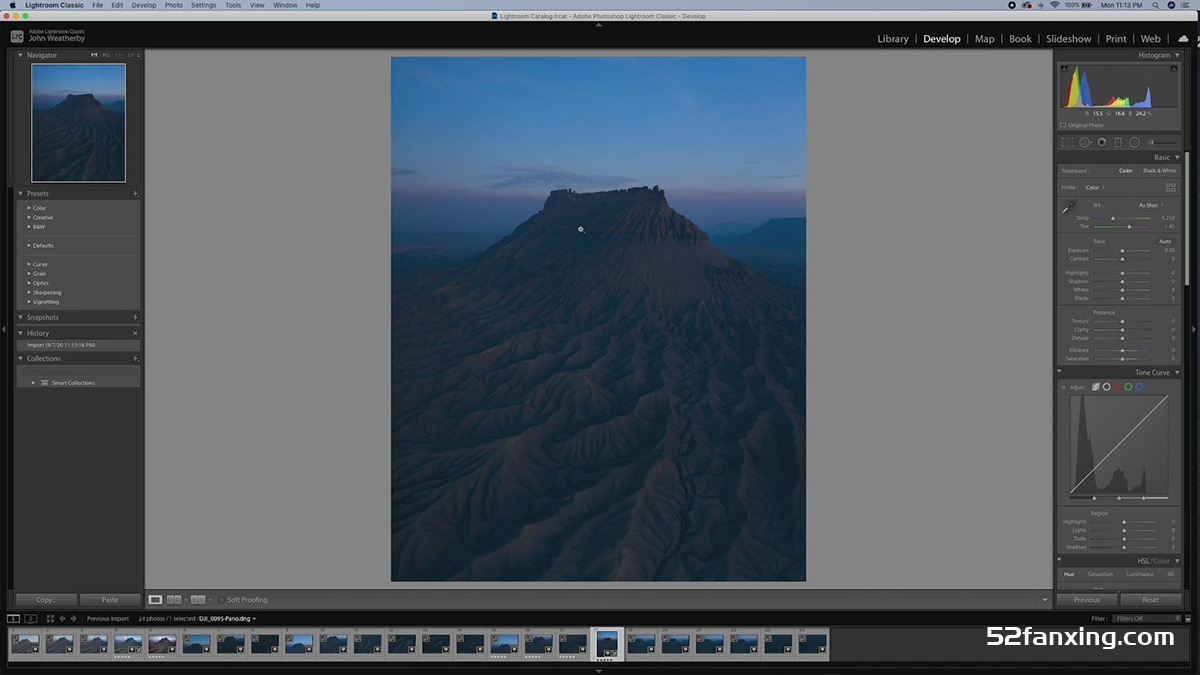
Task: Select the Graduated Filter tool icon
Action: tap(1118, 142)
